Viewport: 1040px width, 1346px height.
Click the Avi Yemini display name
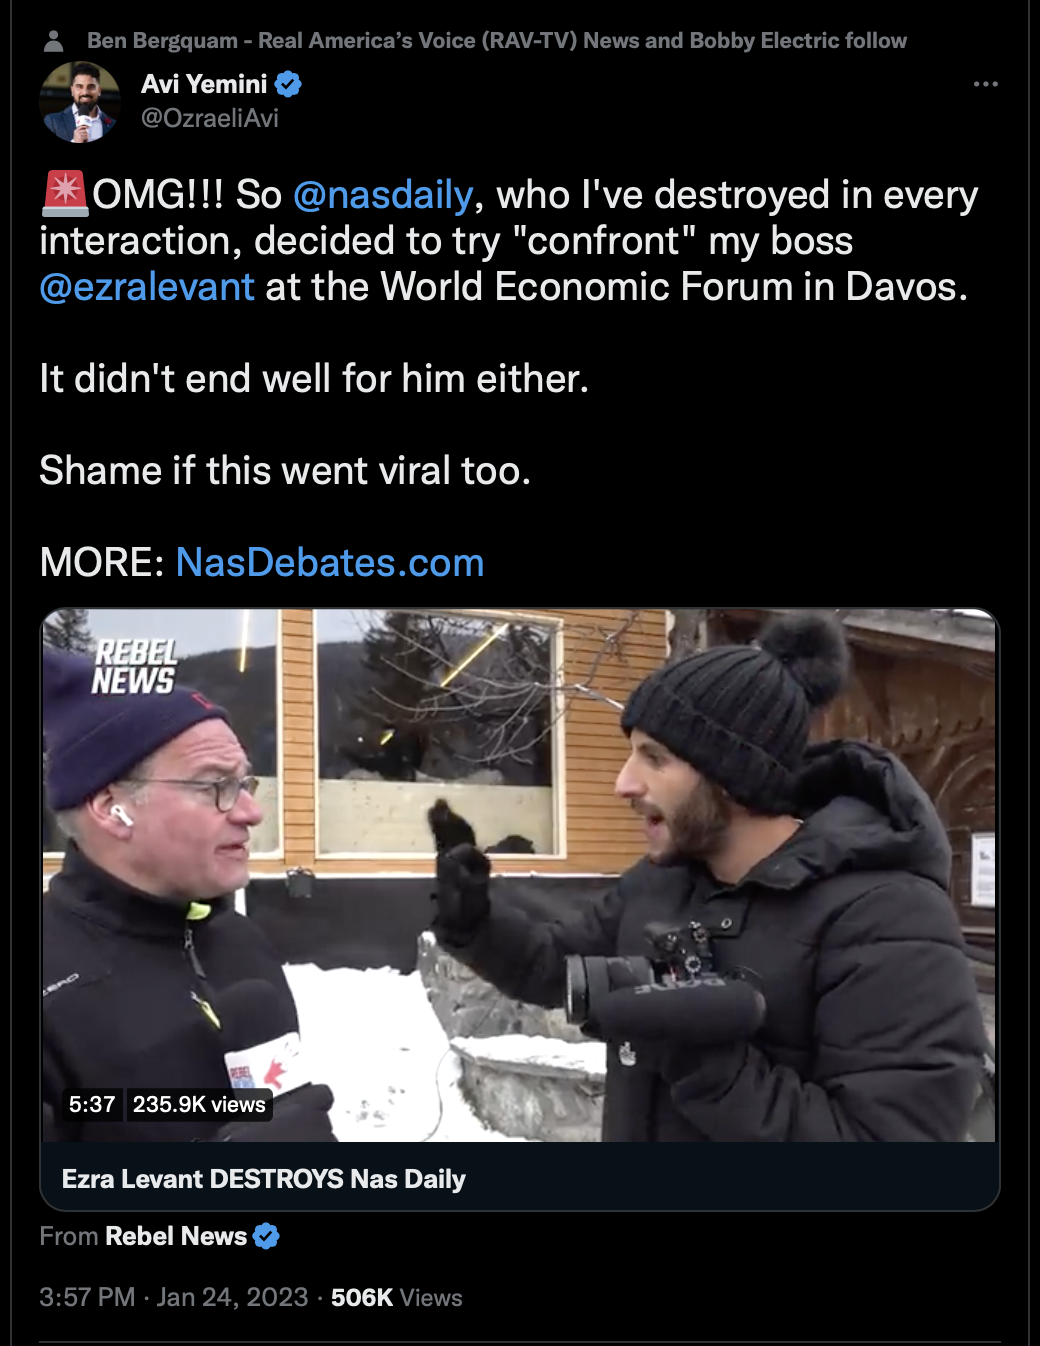point(204,84)
